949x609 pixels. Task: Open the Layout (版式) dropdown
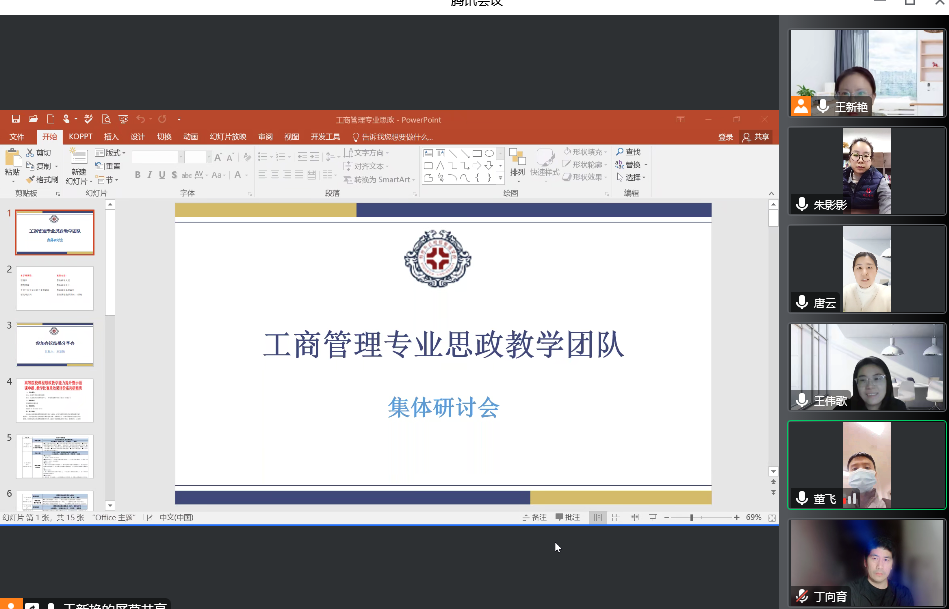click(110, 153)
